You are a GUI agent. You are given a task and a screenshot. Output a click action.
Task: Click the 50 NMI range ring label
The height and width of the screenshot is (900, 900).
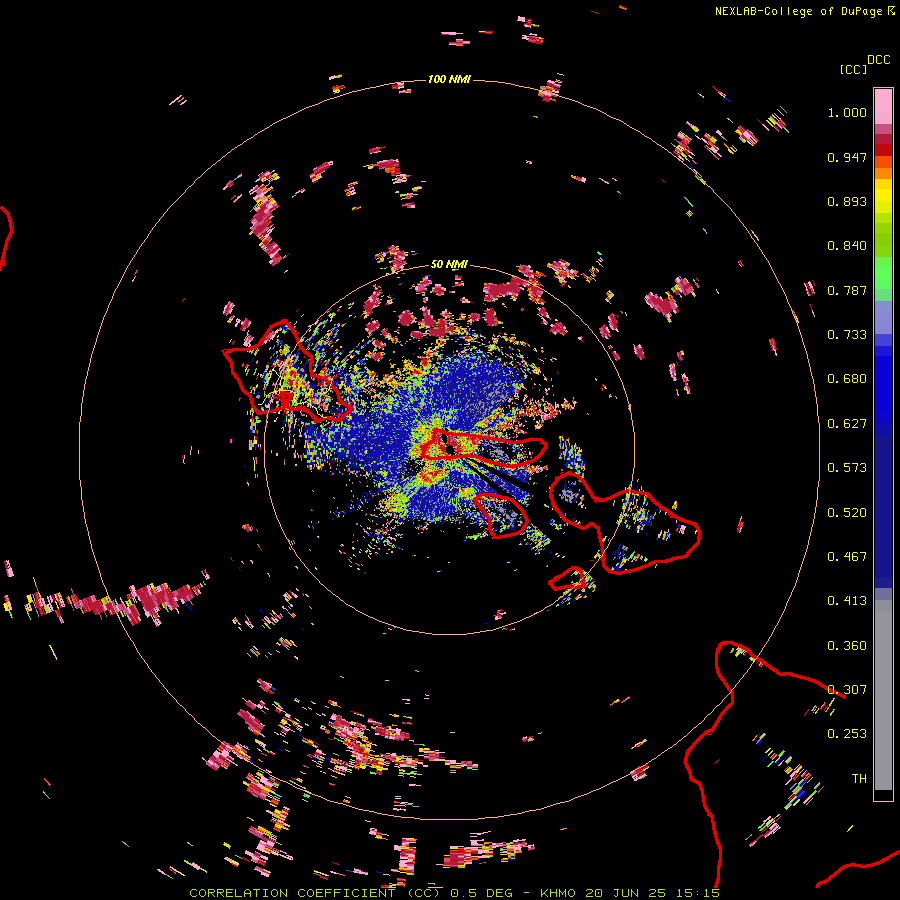pyautogui.click(x=449, y=265)
